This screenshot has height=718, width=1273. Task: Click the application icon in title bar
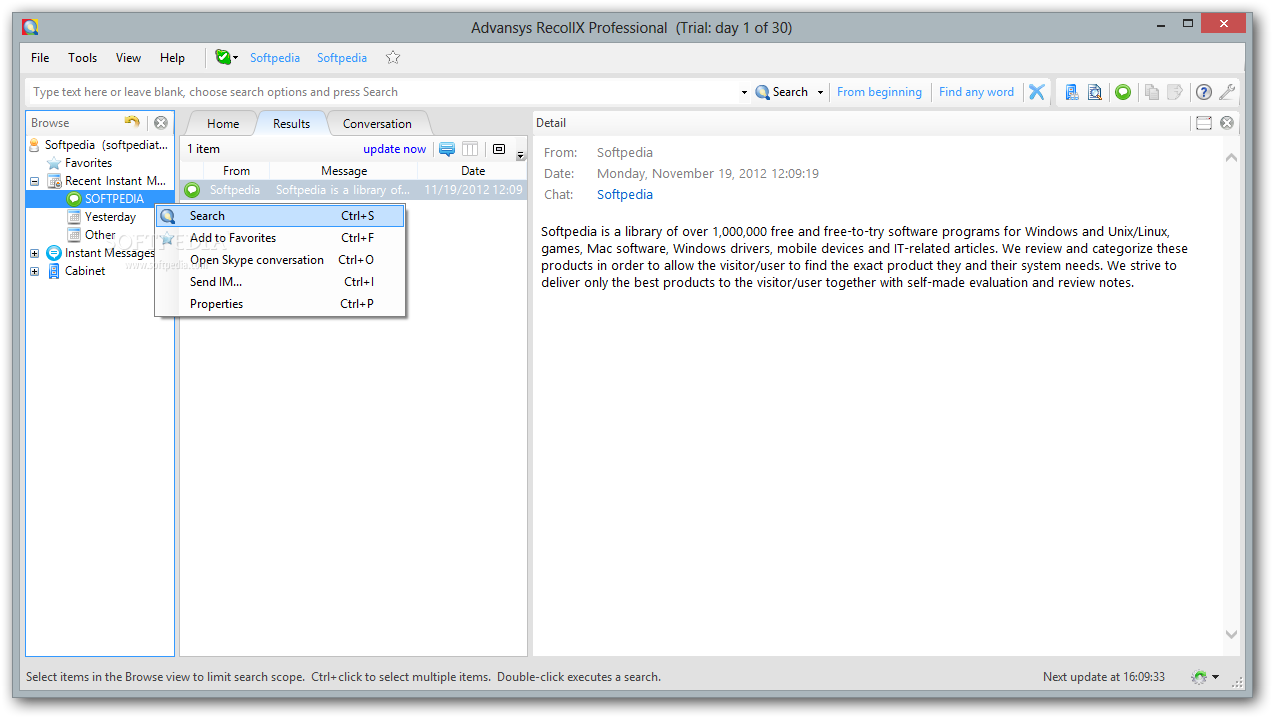[30, 27]
